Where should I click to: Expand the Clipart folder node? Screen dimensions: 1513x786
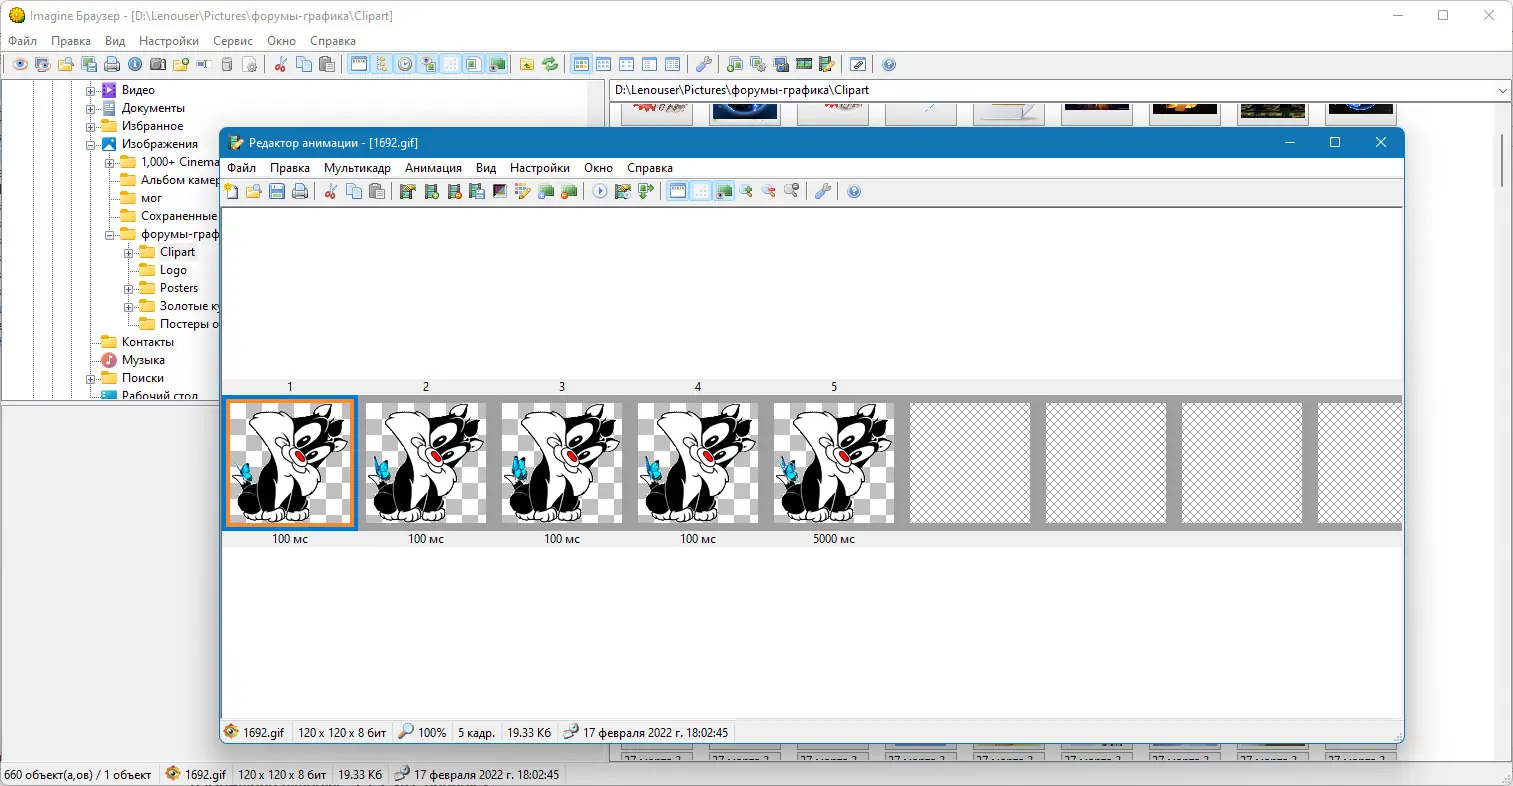click(x=129, y=252)
